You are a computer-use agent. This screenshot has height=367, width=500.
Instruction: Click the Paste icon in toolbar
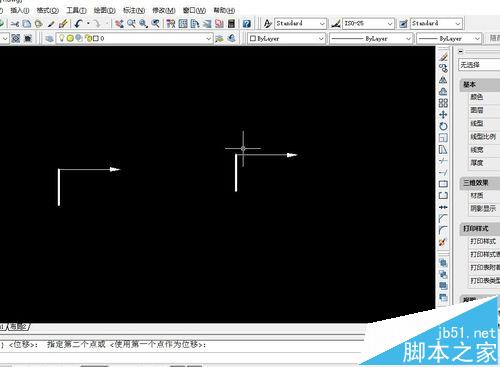(39, 24)
